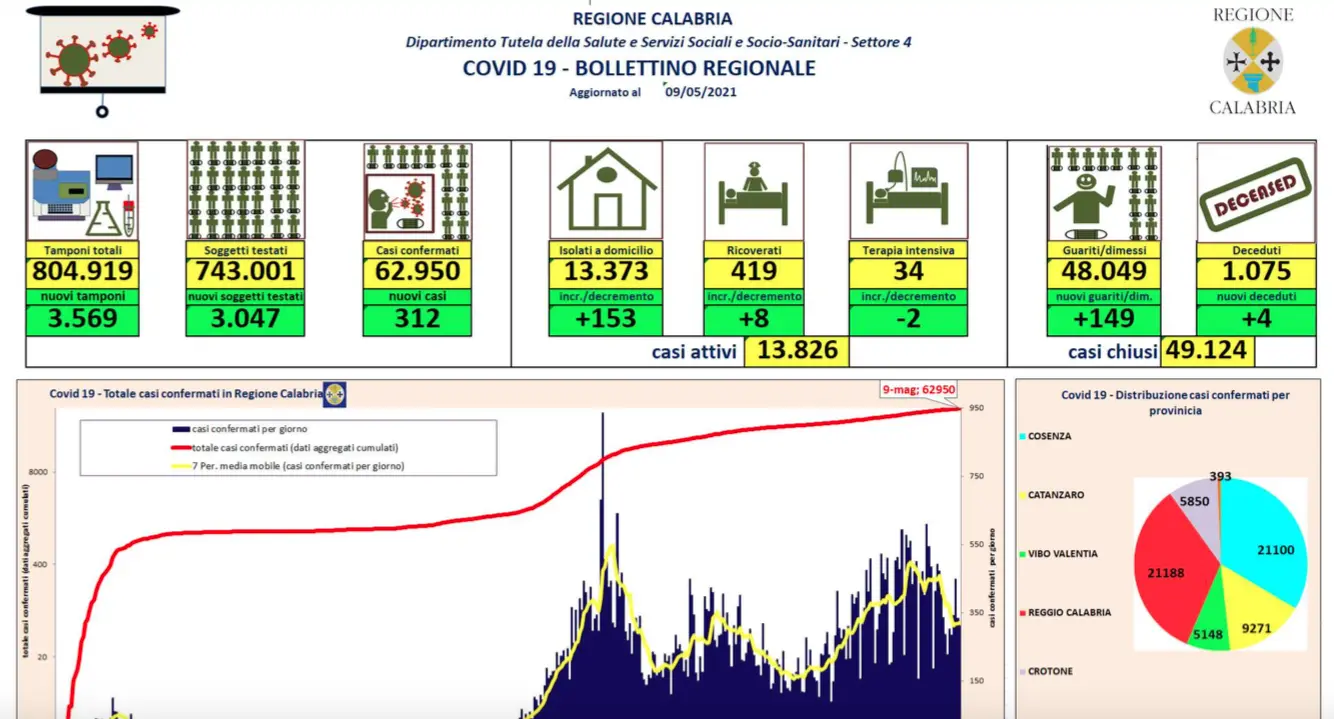Click the infected person icon above Casi confermati

click(x=417, y=192)
